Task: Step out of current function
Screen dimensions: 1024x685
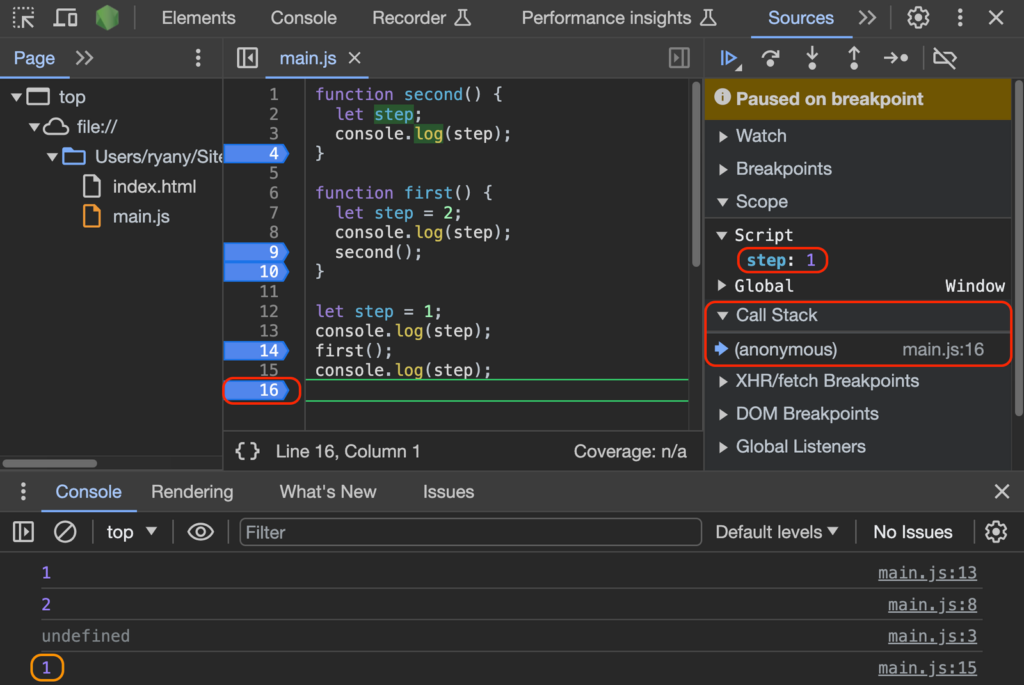Action: pos(855,59)
